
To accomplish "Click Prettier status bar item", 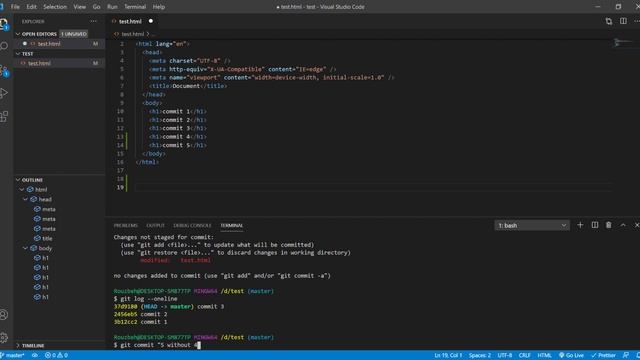I will (603, 356).
